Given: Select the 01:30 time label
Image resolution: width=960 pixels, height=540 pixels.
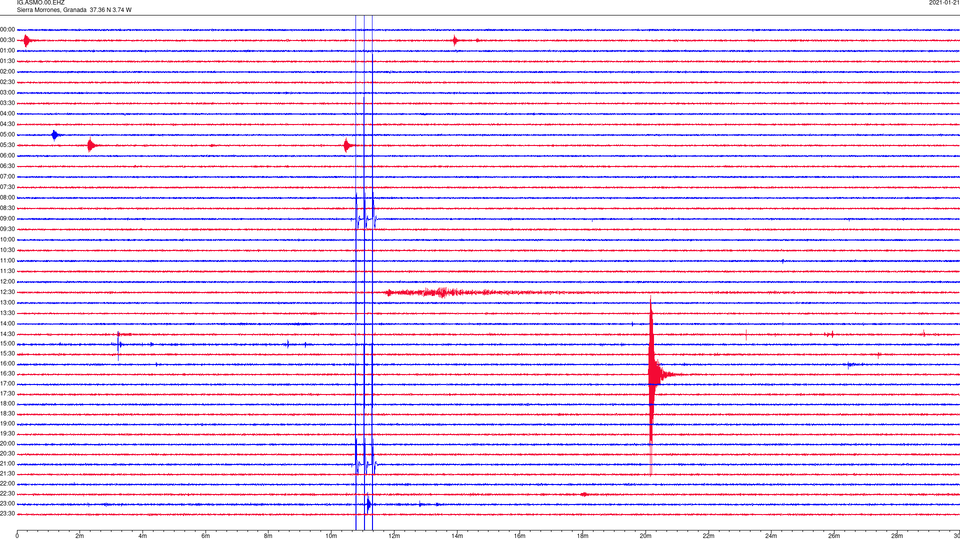Looking at the screenshot, I should click(x=7, y=61).
